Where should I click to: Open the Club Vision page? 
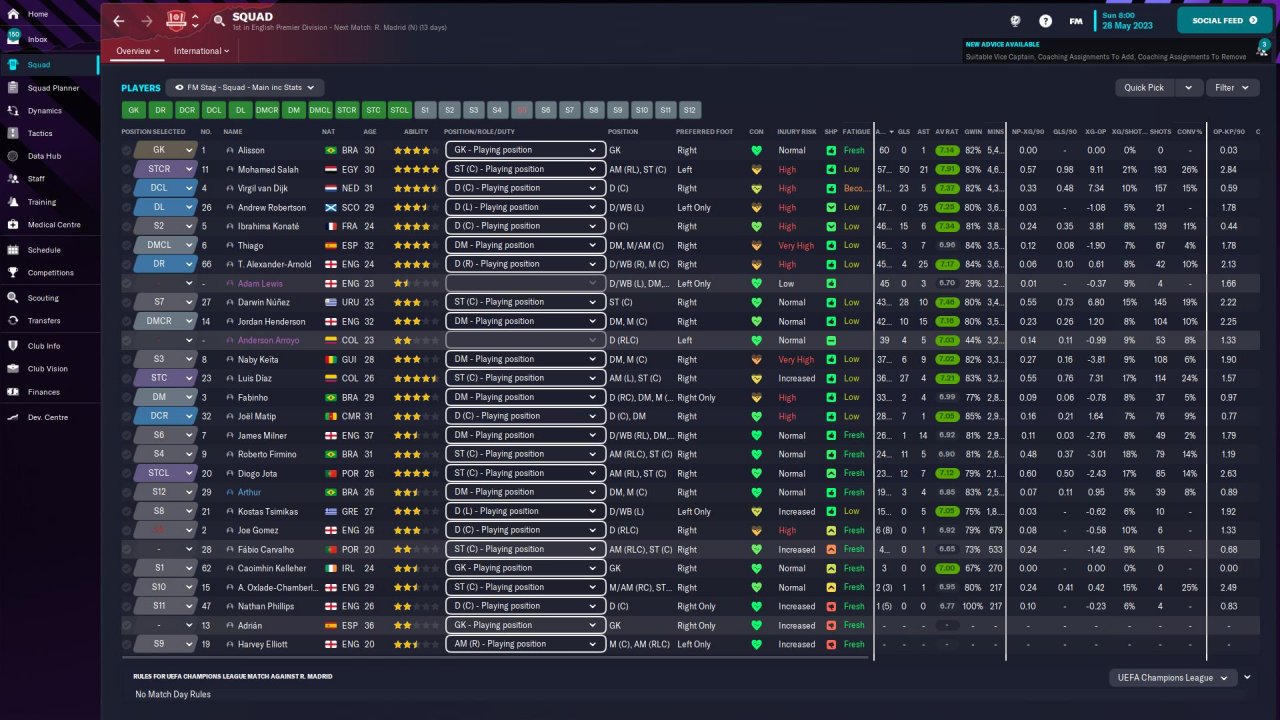pos(48,369)
